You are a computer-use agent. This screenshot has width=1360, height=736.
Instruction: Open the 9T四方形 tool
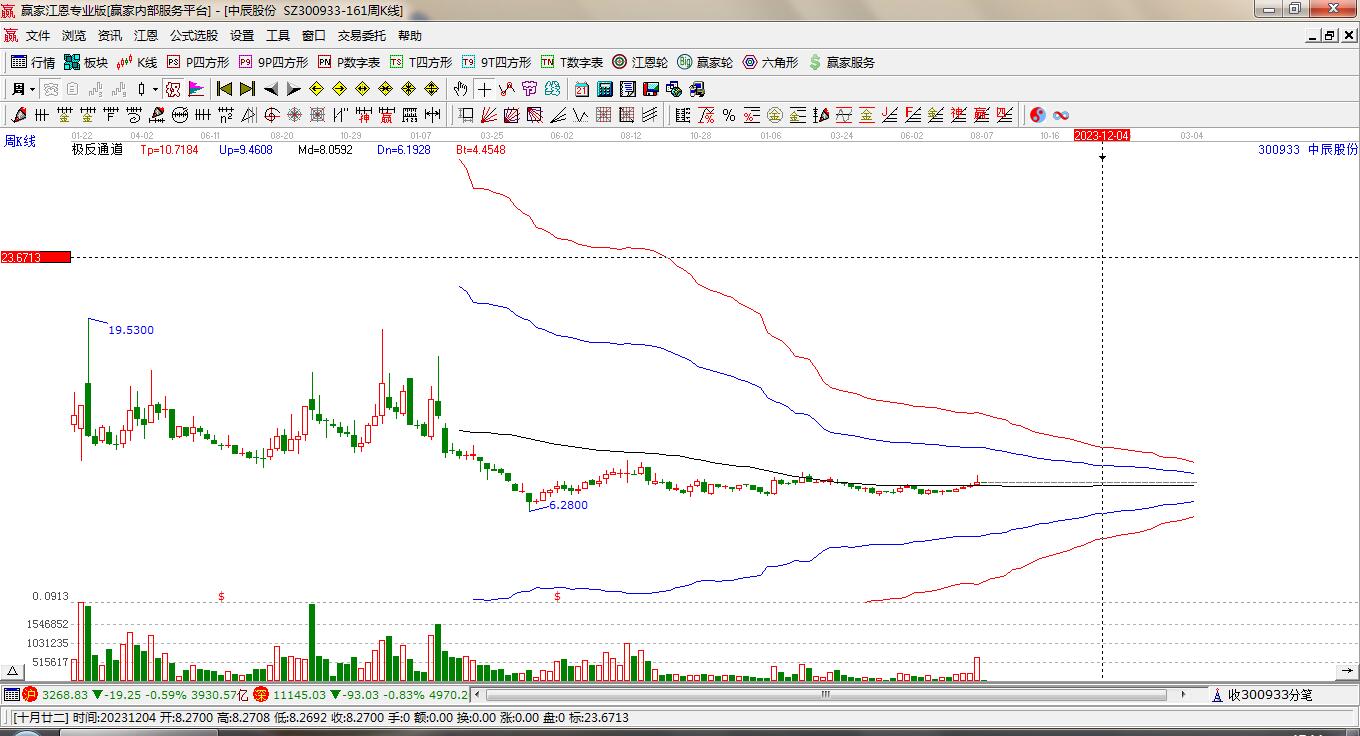496,62
